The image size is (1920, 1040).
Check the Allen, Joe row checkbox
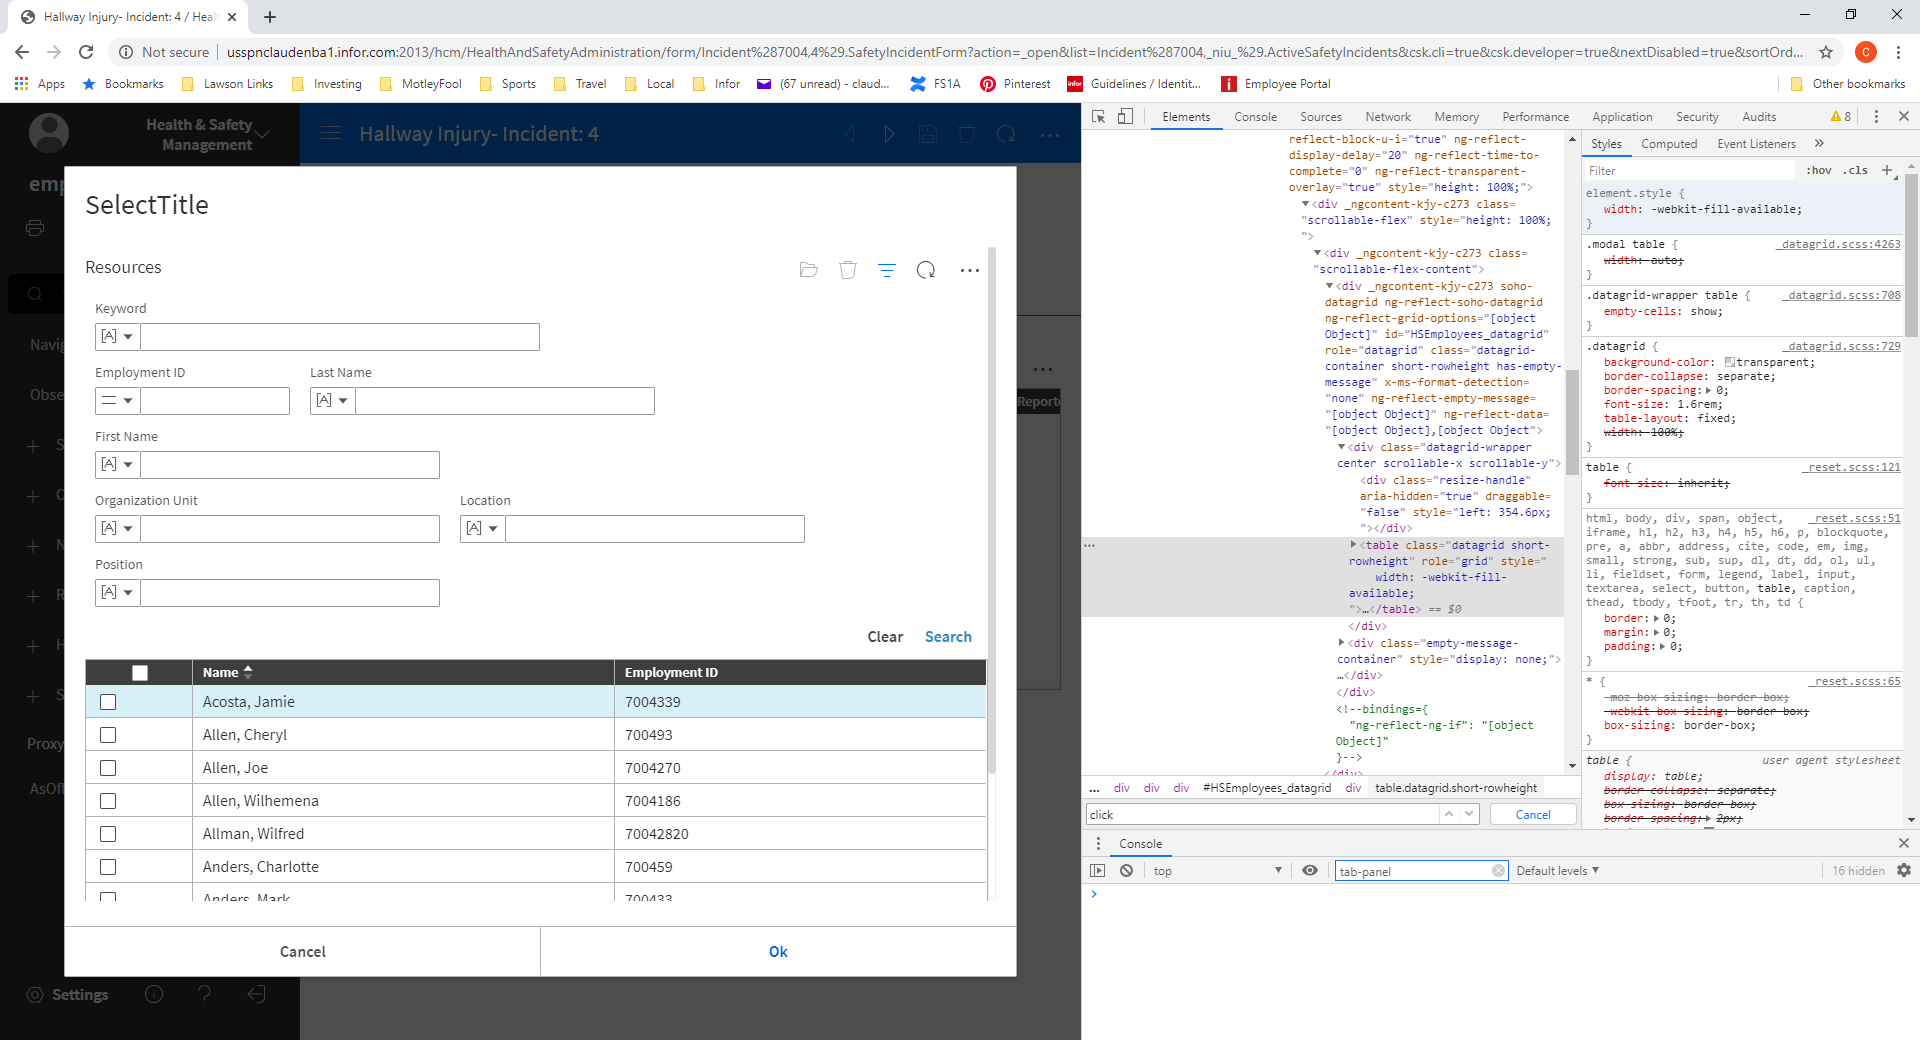click(108, 768)
